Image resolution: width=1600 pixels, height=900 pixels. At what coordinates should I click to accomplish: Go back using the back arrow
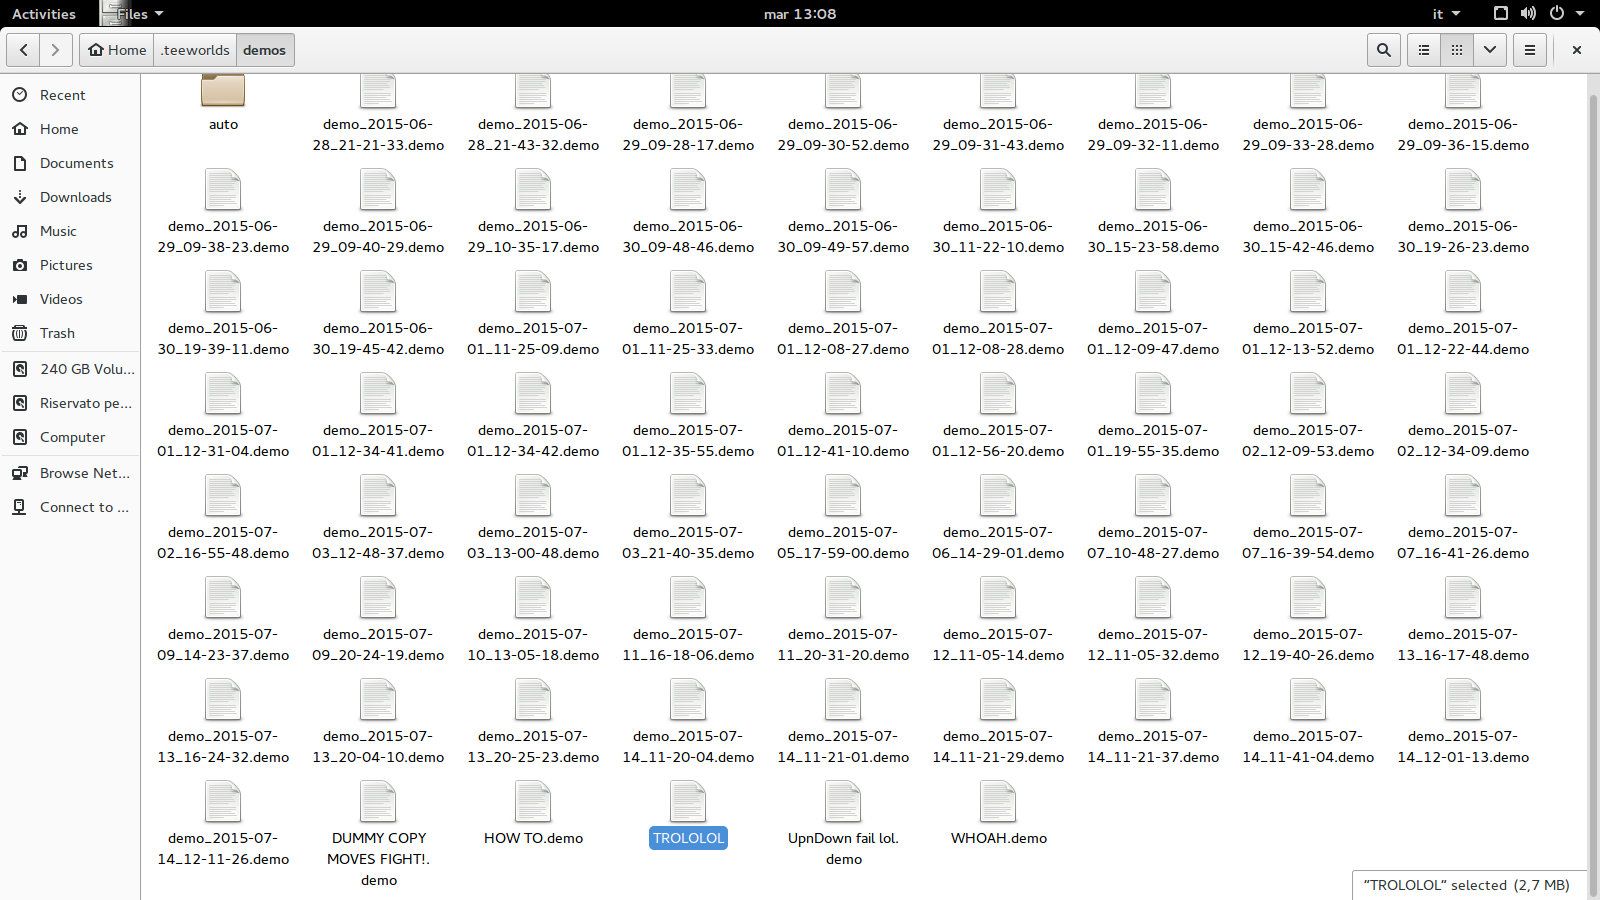click(x=24, y=50)
